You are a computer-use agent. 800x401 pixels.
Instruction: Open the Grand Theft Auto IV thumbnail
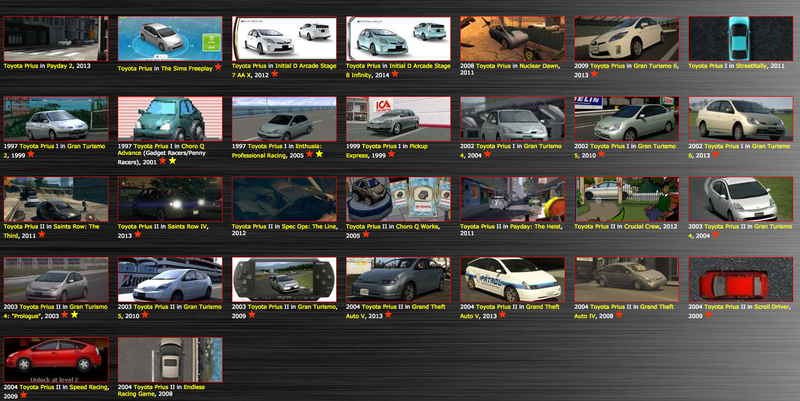[x=627, y=280]
